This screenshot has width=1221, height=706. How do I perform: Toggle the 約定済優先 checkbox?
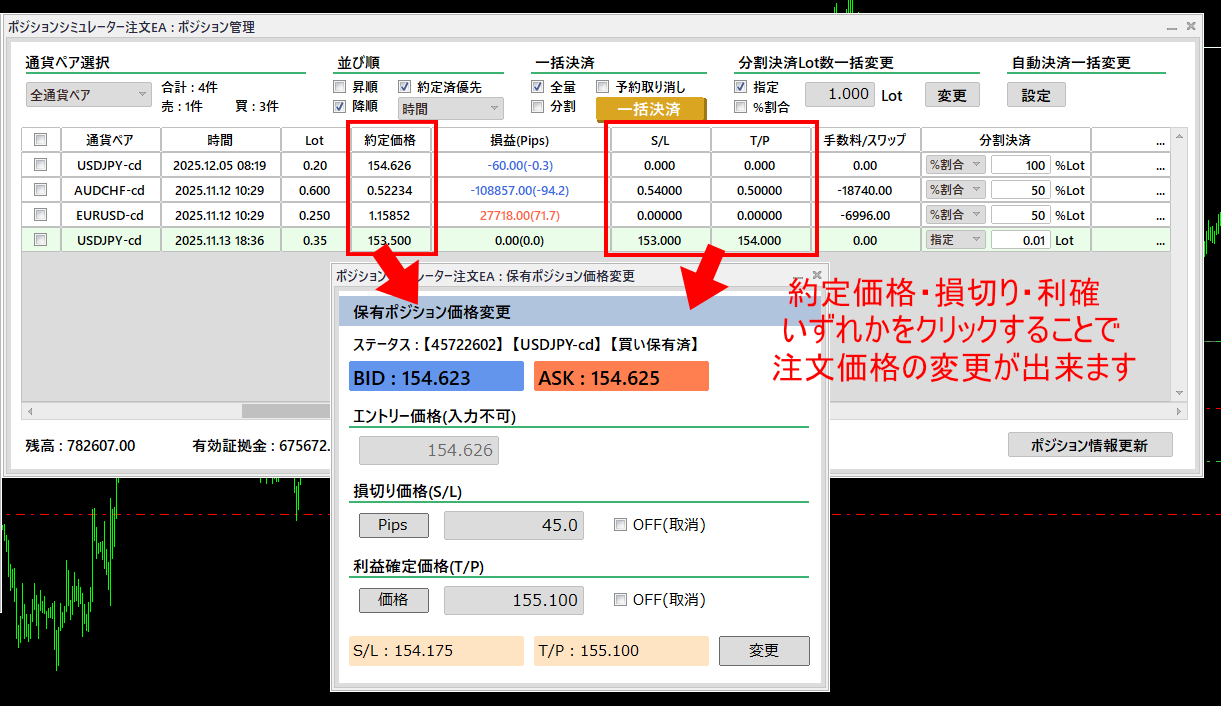405,87
